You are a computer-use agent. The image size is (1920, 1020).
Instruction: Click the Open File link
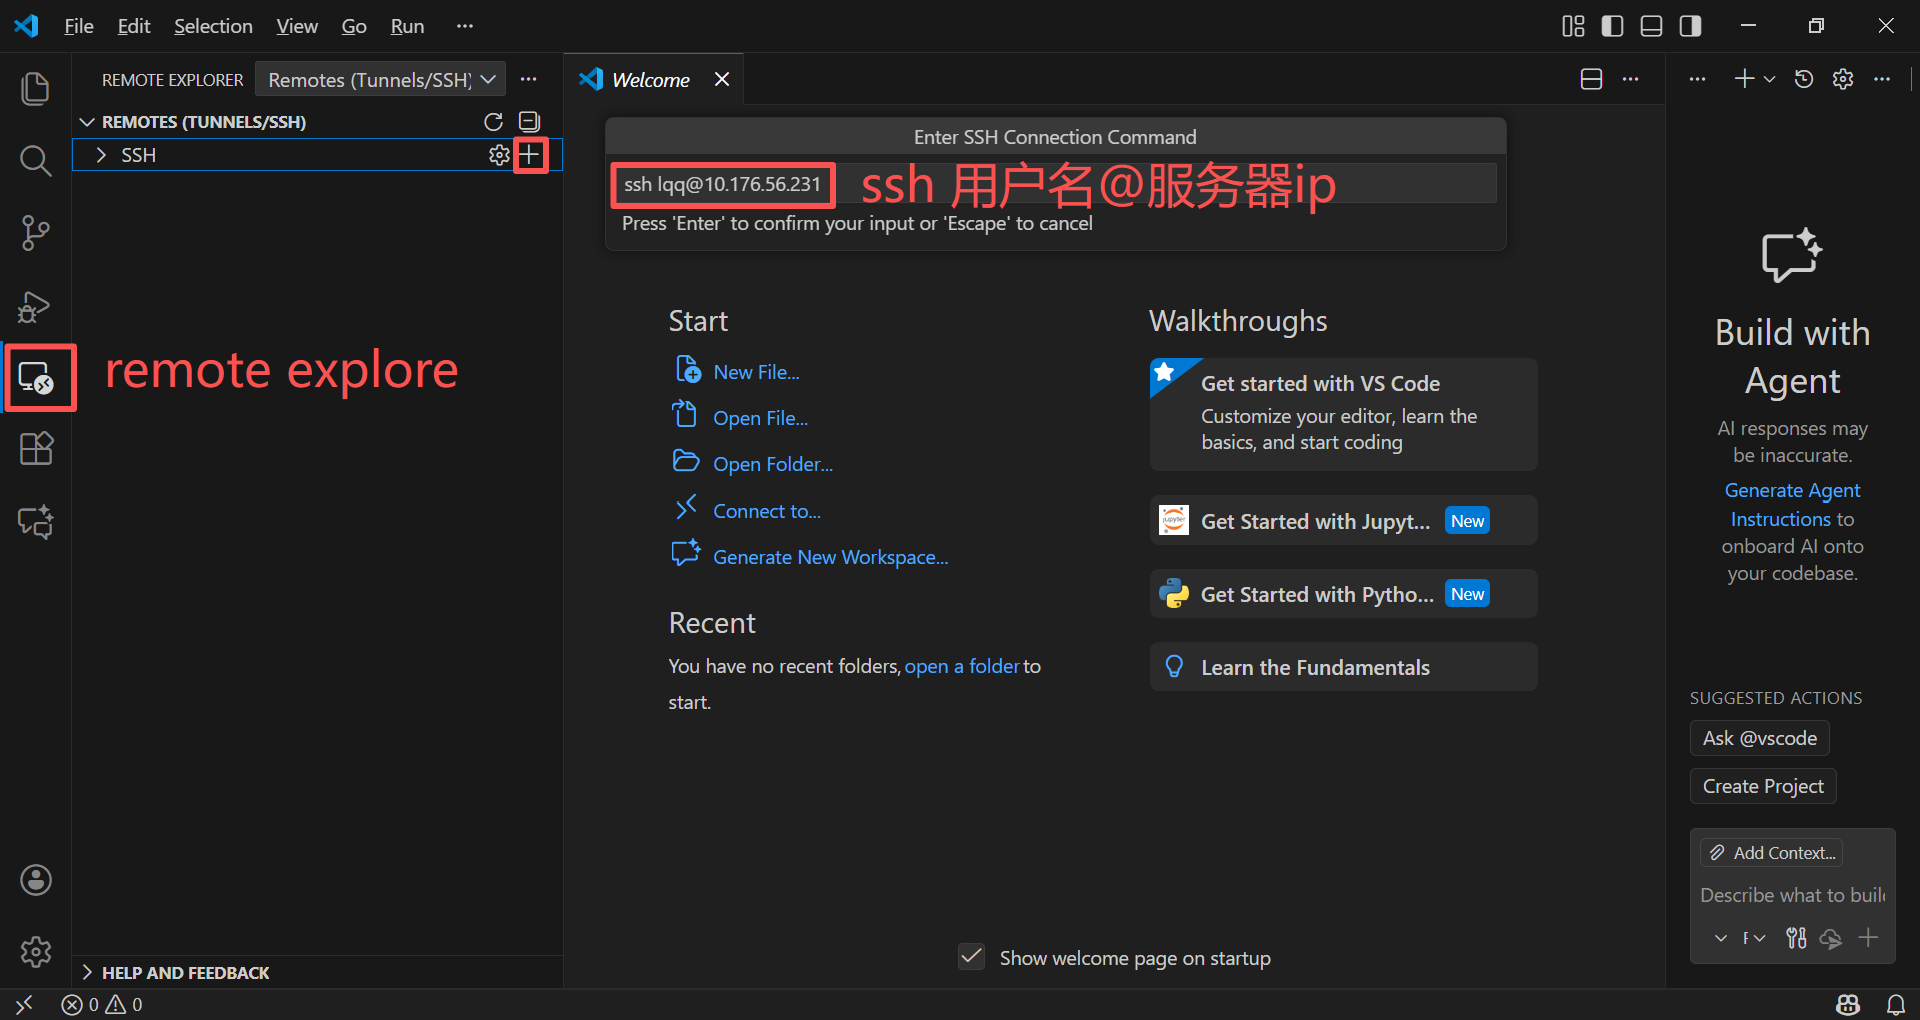pyautogui.click(x=760, y=418)
